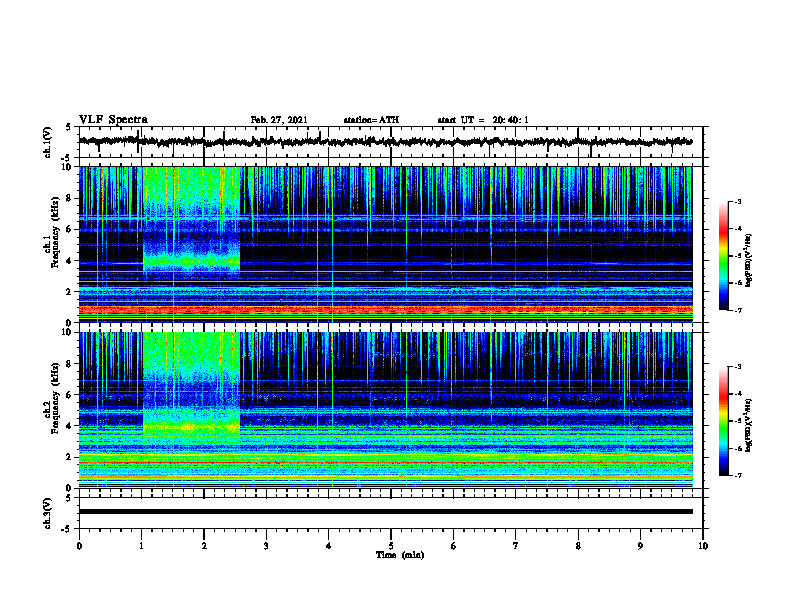The width and height of the screenshot is (792, 612).
Task: Click the ch.1 spectrogram color scale bar
Action: (x=723, y=256)
